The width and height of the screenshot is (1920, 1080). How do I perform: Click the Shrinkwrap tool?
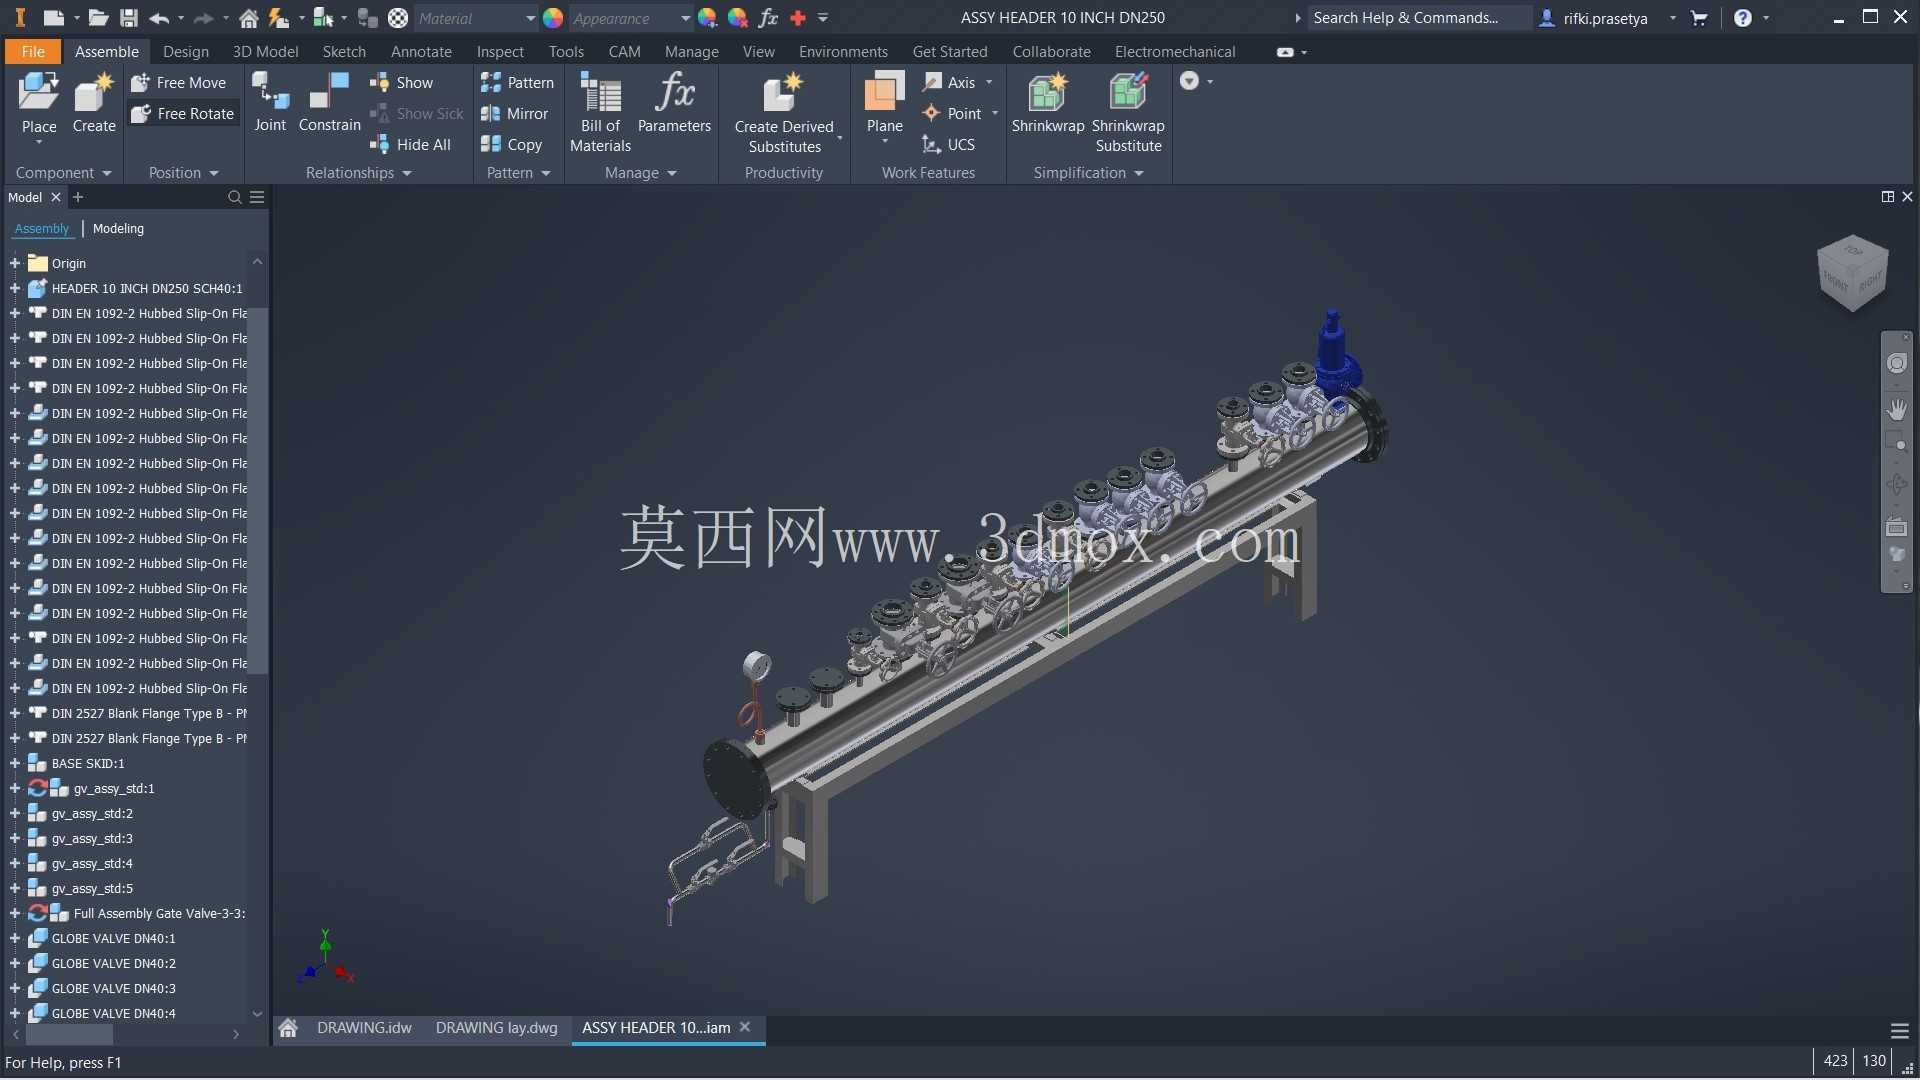(1048, 102)
